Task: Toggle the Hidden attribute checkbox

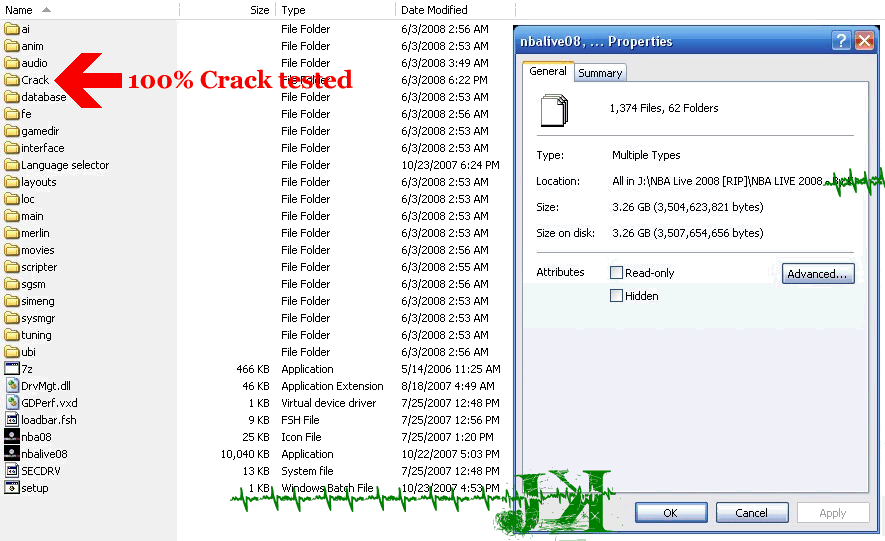Action: [x=616, y=296]
